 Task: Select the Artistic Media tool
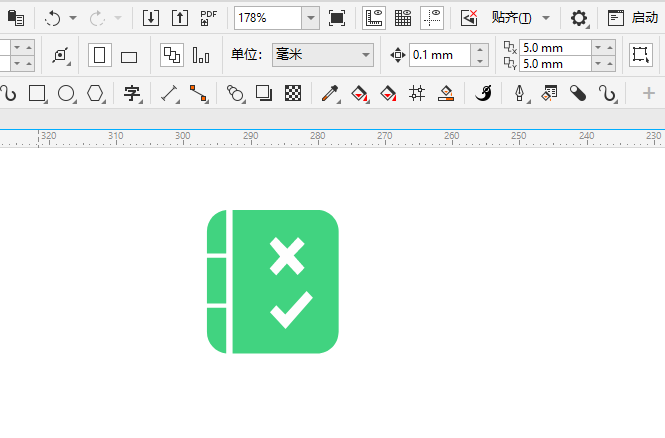coord(483,93)
